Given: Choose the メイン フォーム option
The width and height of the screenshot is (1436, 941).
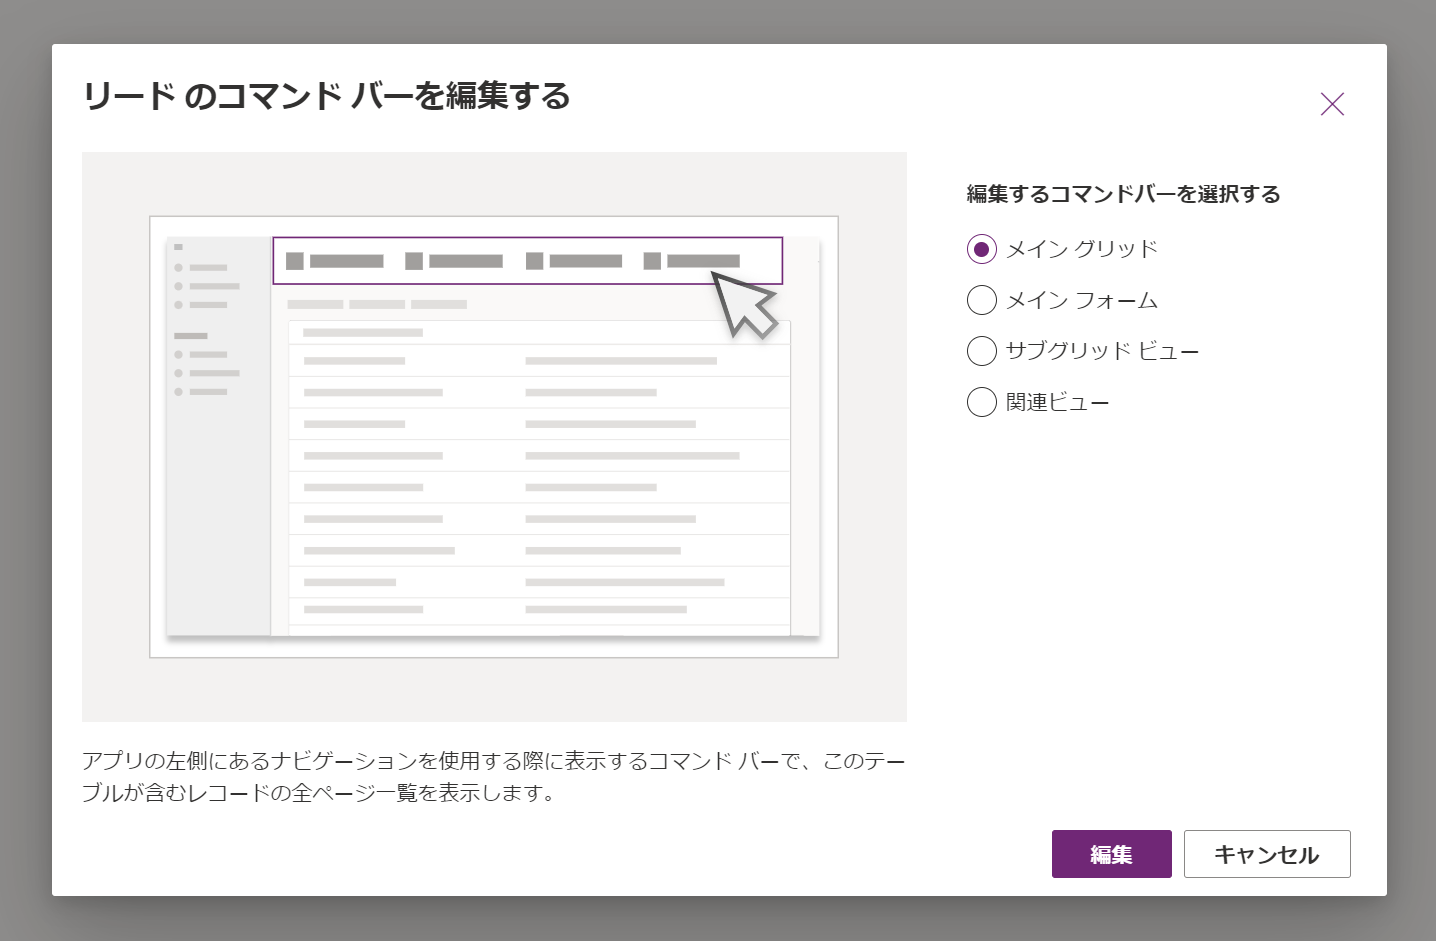Looking at the screenshot, I should coord(982,300).
